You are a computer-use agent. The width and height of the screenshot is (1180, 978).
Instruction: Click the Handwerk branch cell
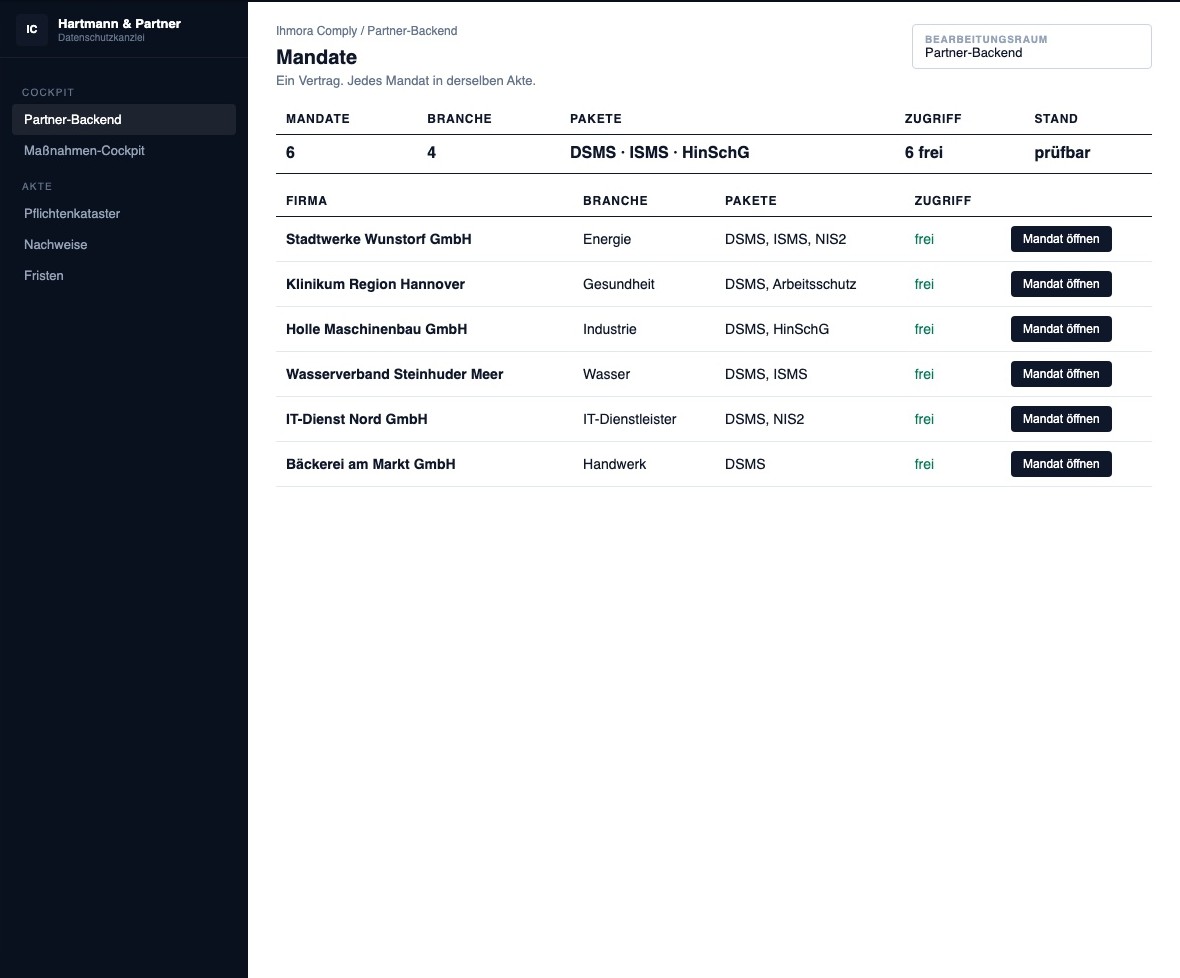click(x=614, y=464)
